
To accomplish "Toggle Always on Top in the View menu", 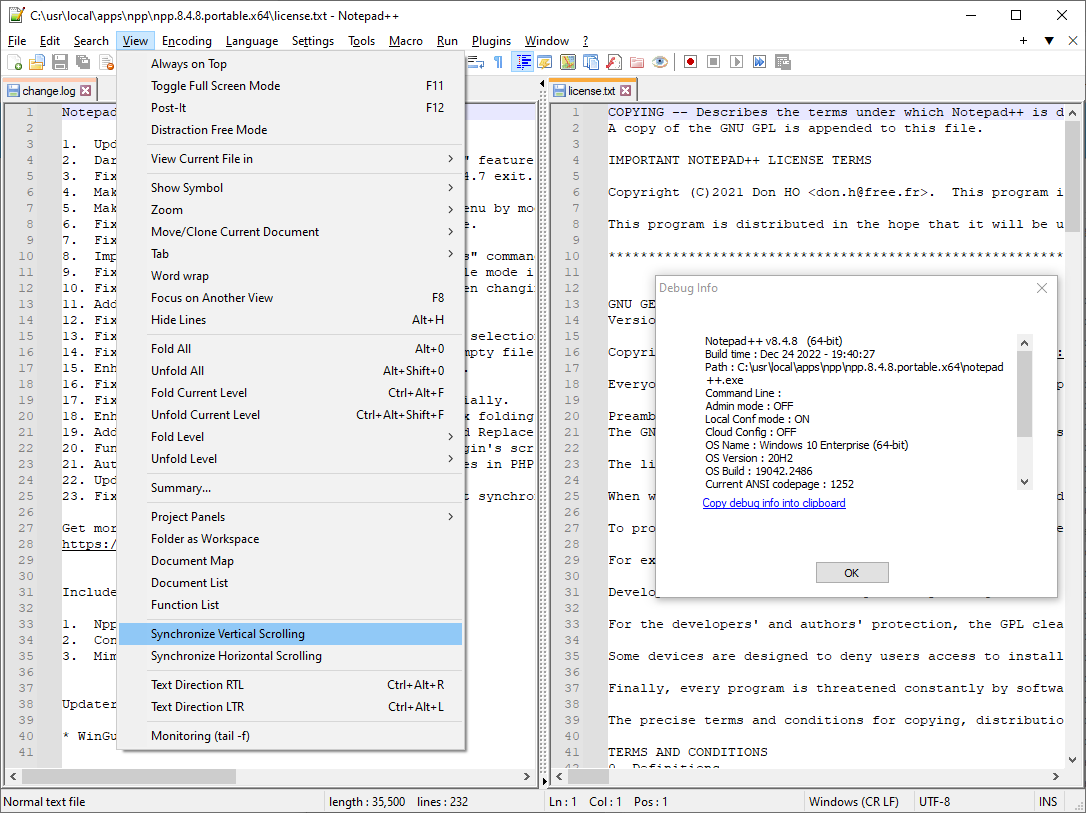I will [x=291, y=64].
